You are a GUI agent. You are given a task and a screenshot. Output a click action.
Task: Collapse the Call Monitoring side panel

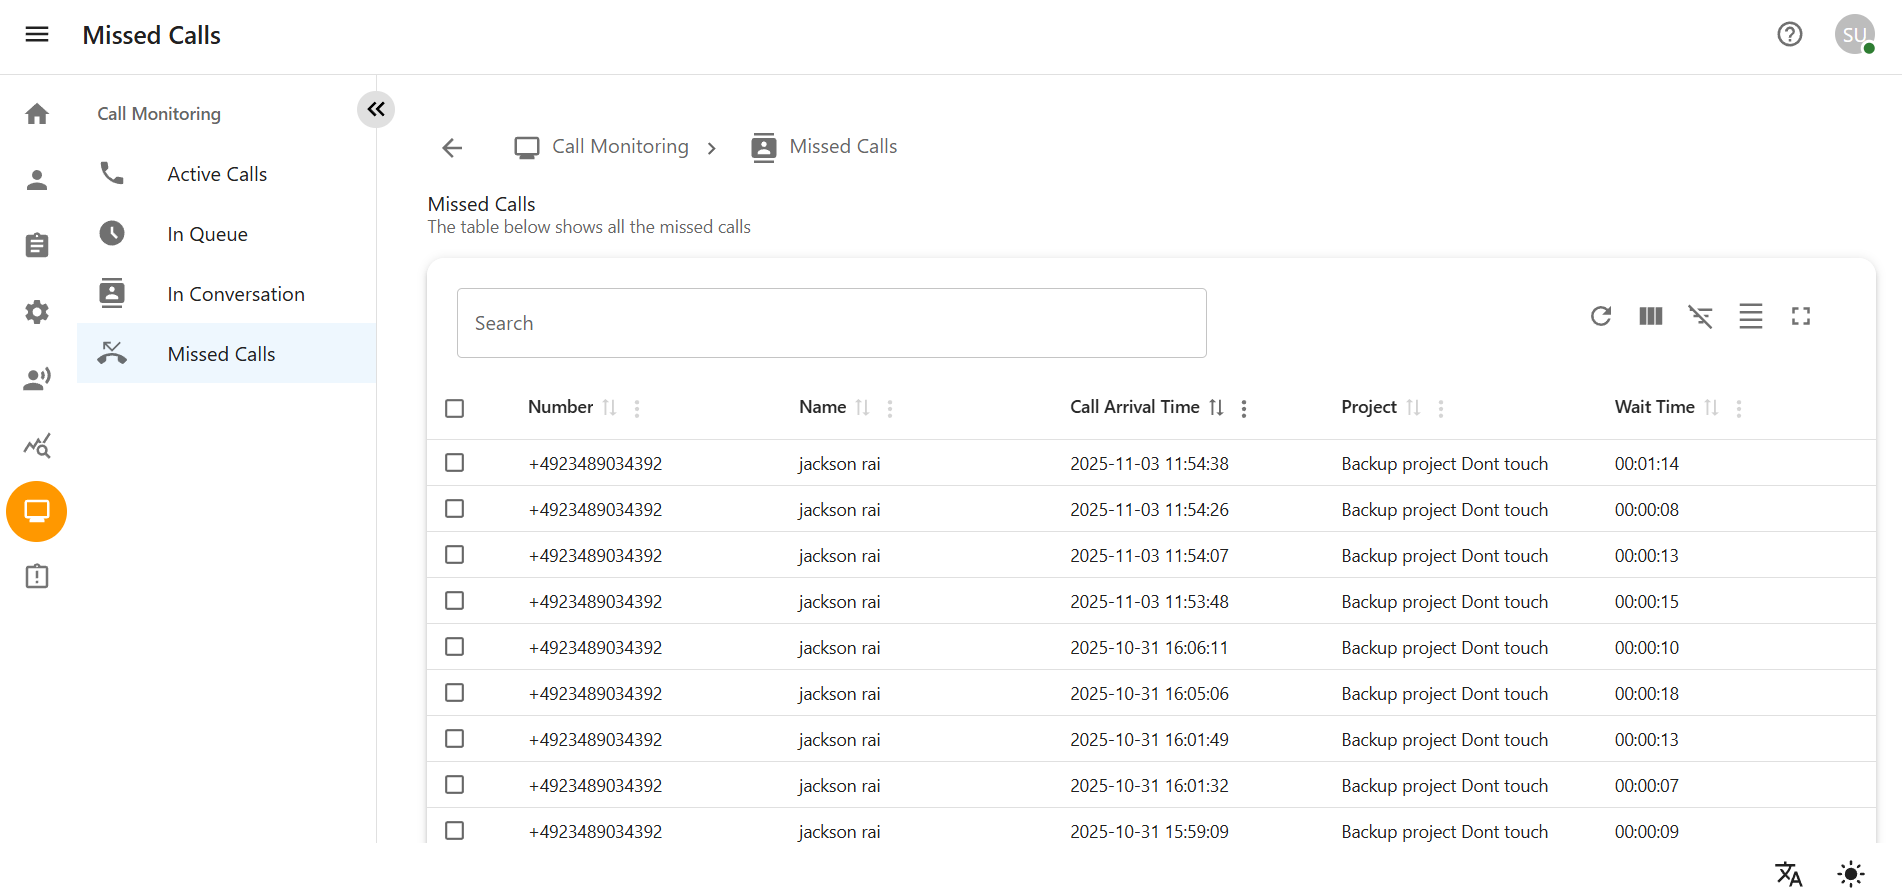[x=376, y=109]
